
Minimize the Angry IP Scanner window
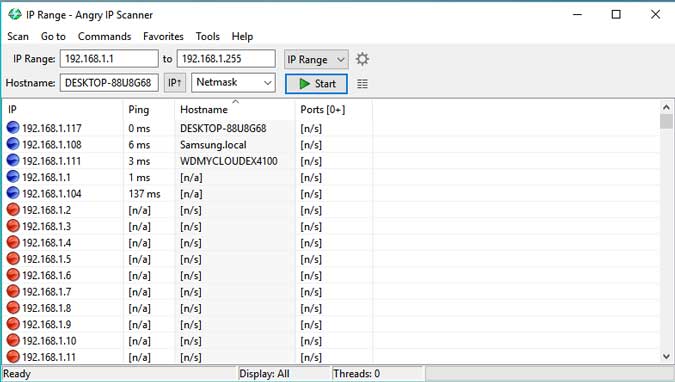pos(577,14)
